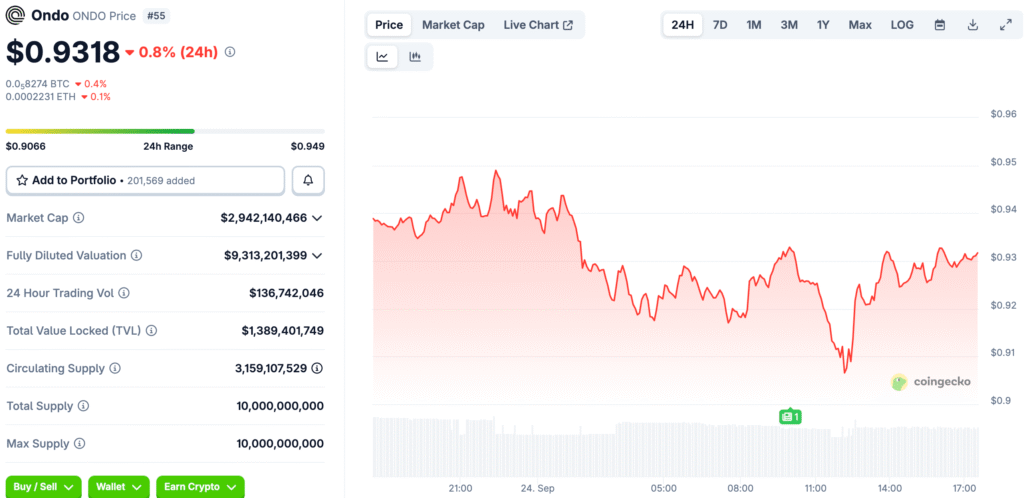The image size is (1024, 498).
Task: Click the price alert bell icon
Action: pyautogui.click(x=308, y=181)
